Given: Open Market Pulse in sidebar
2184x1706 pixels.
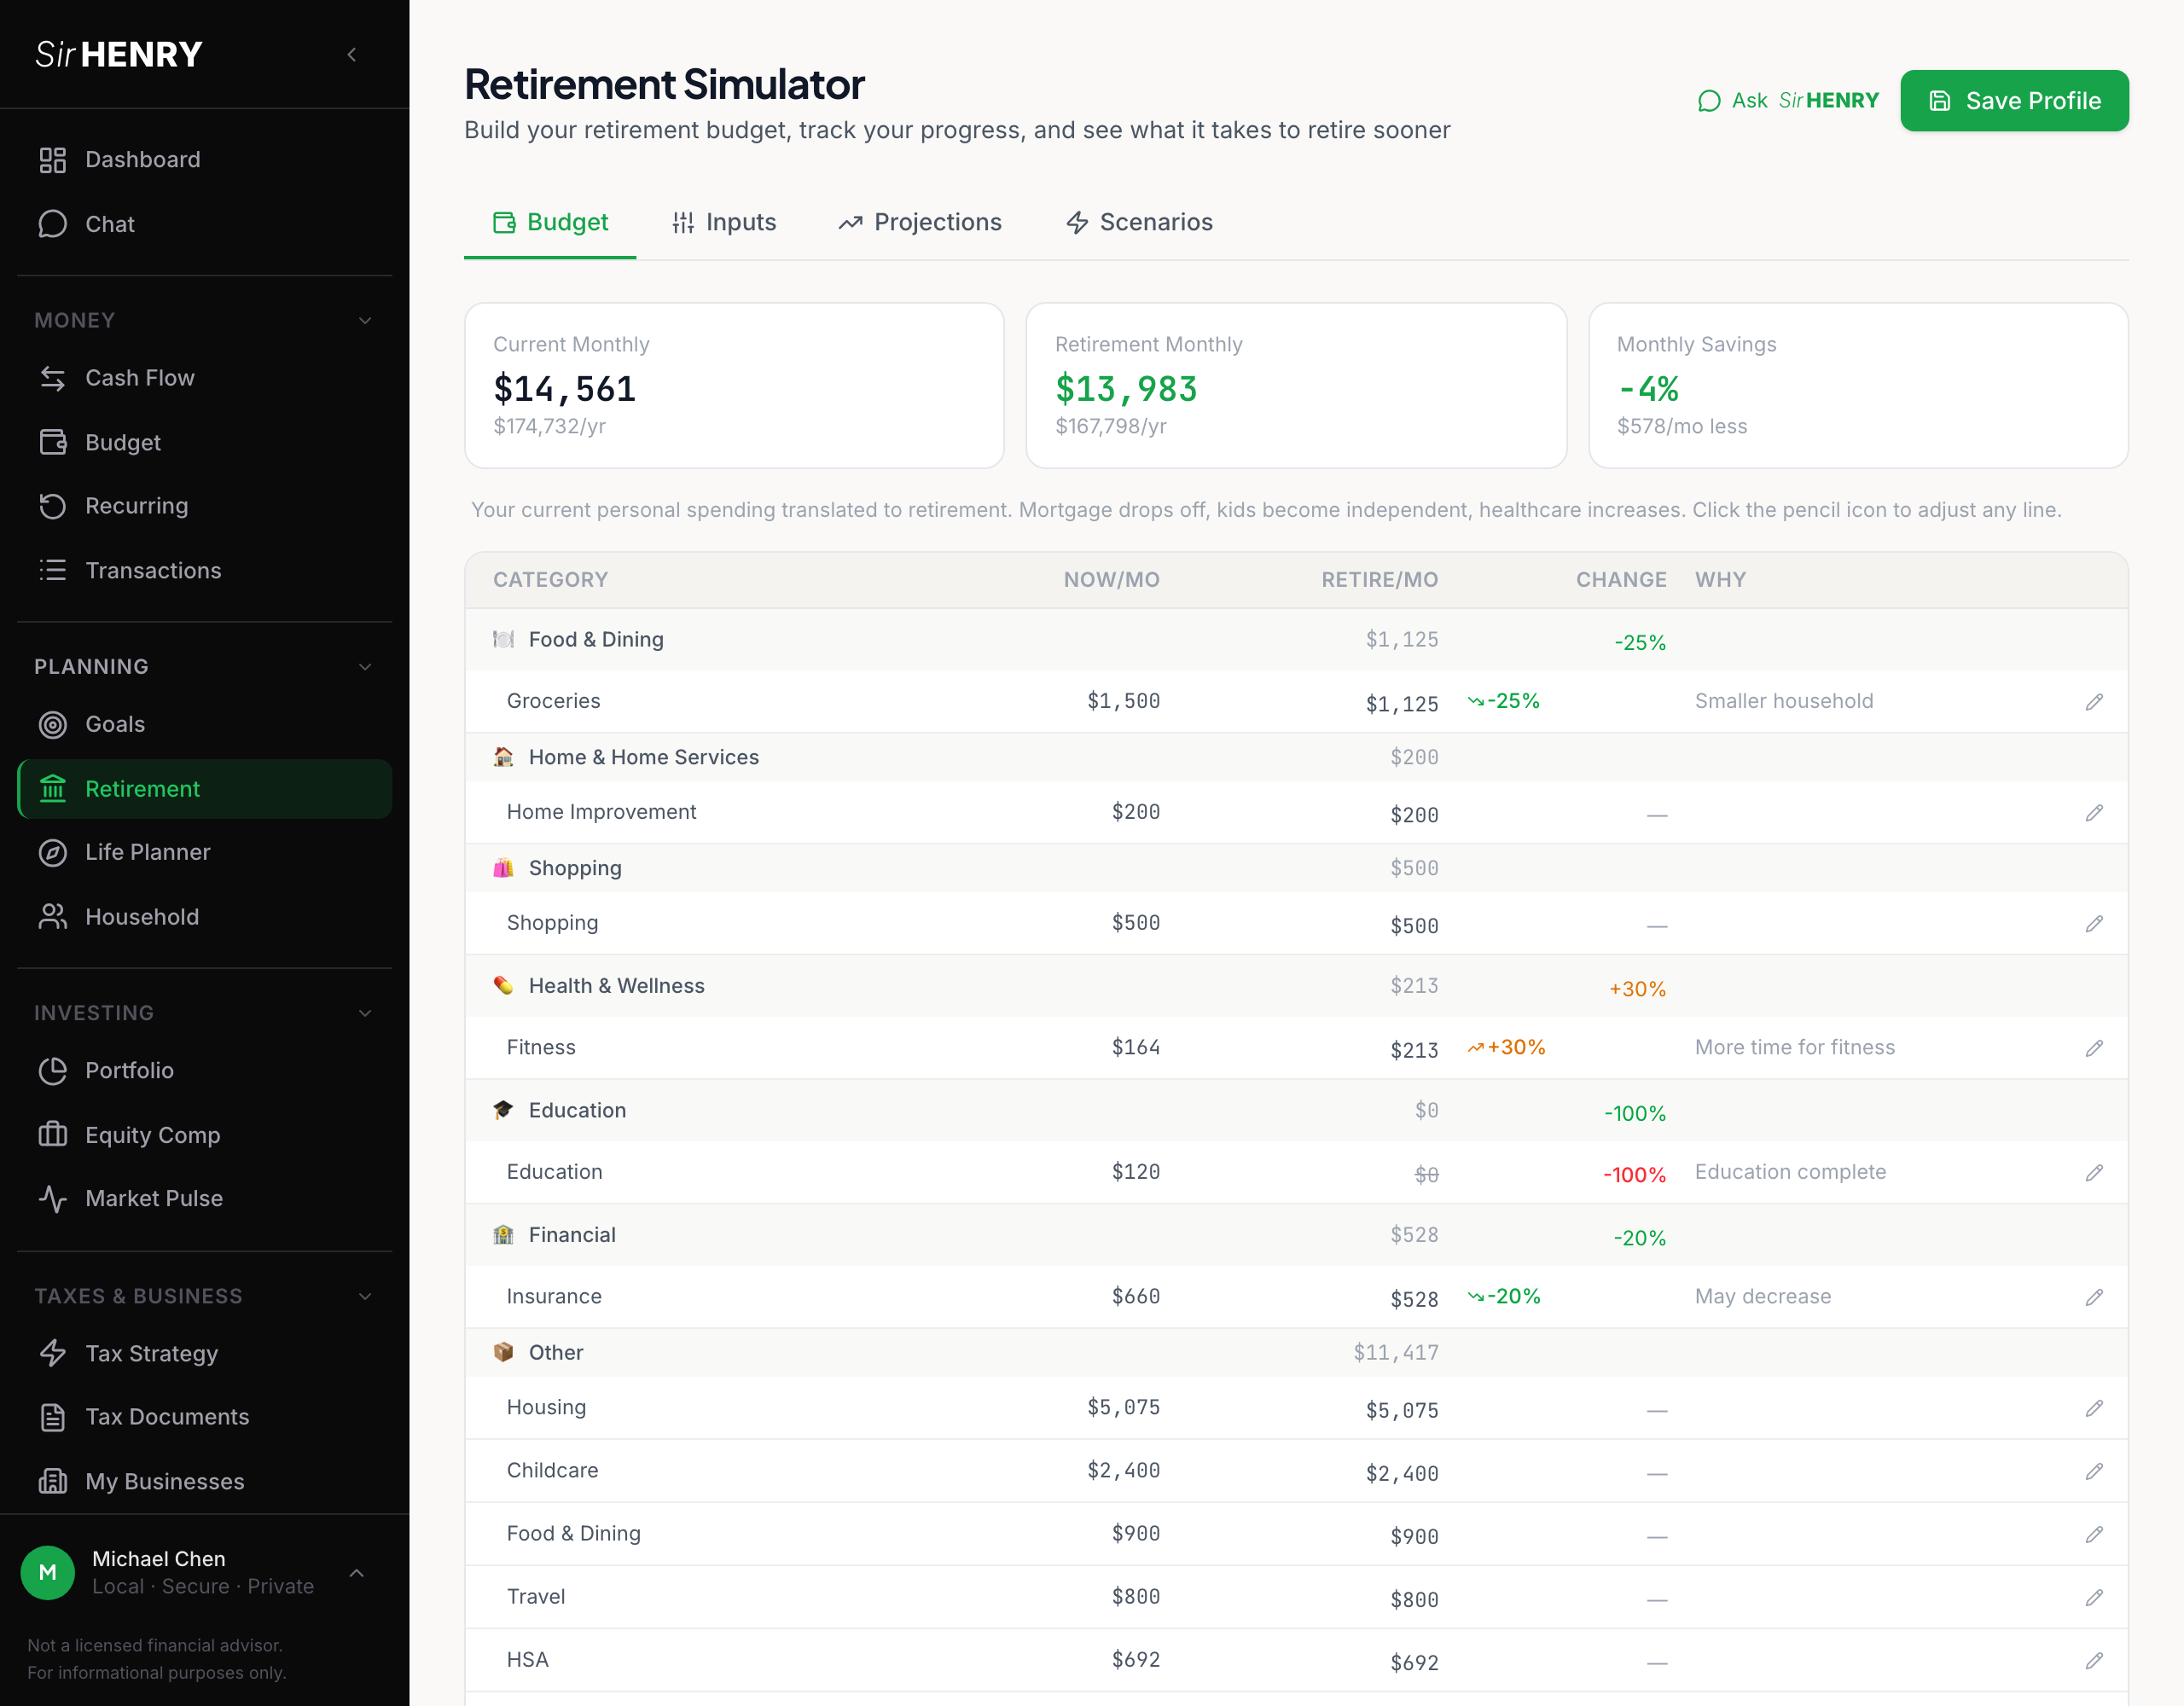Looking at the screenshot, I should (153, 1198).
